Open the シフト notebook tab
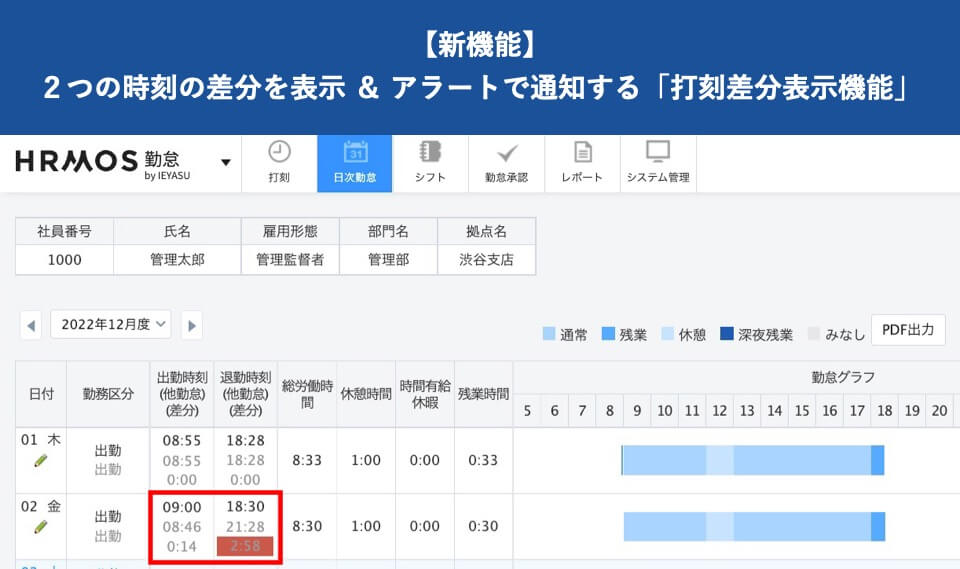This screenshot has width=960, height=569. [430, 164]
